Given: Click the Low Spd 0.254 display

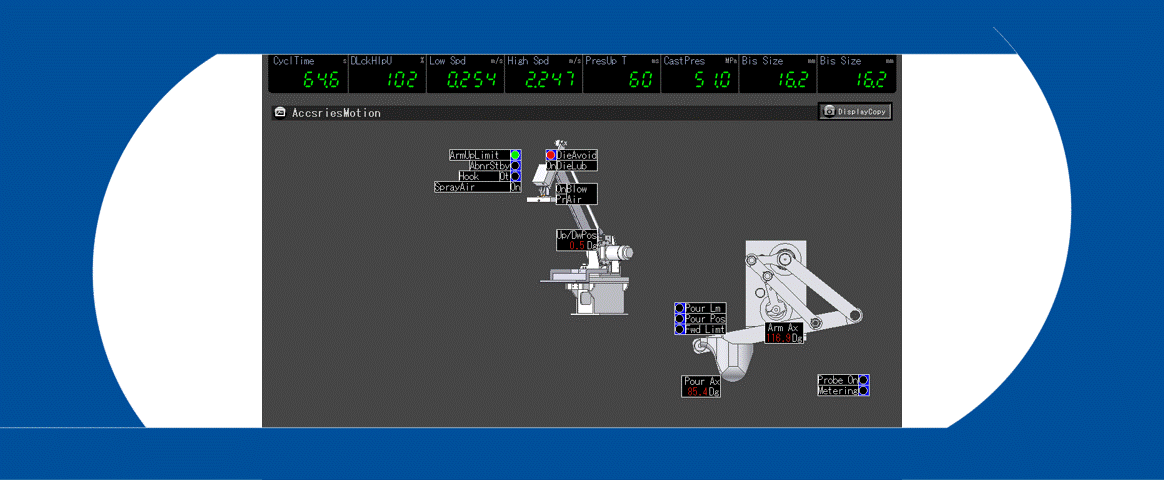Looking at the screenshot, I should 465,74.
